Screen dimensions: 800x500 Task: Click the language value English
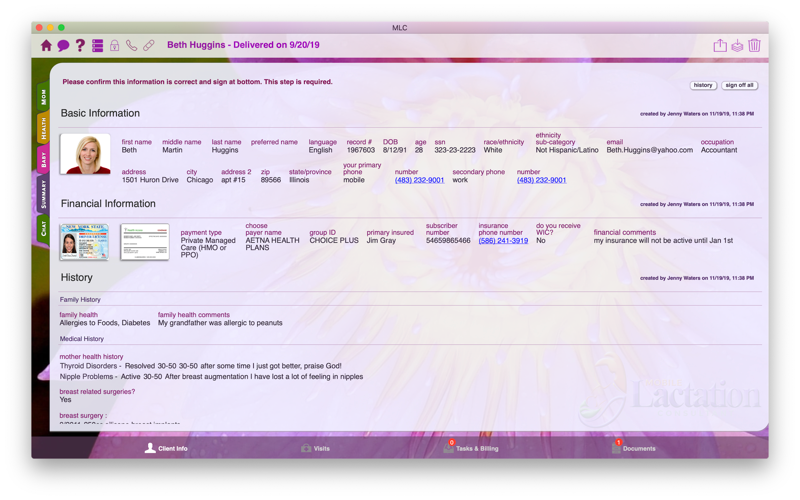pos(320,150)
